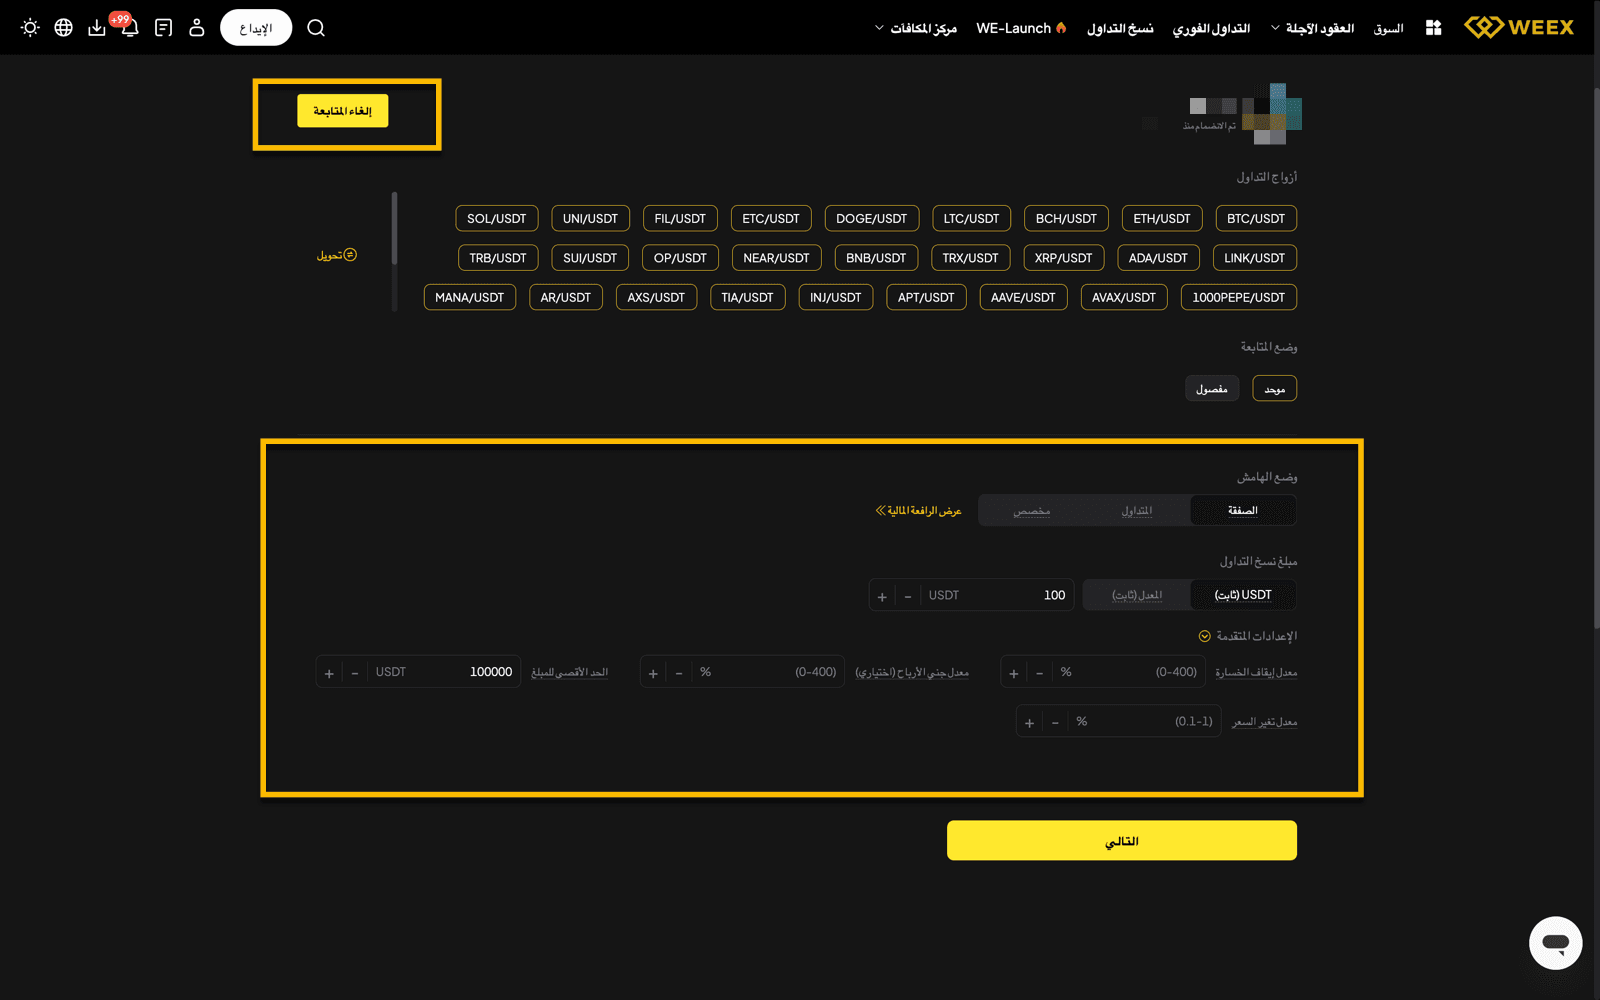Open the language globe icon
1600x1000 pixels.
point(63,28)
